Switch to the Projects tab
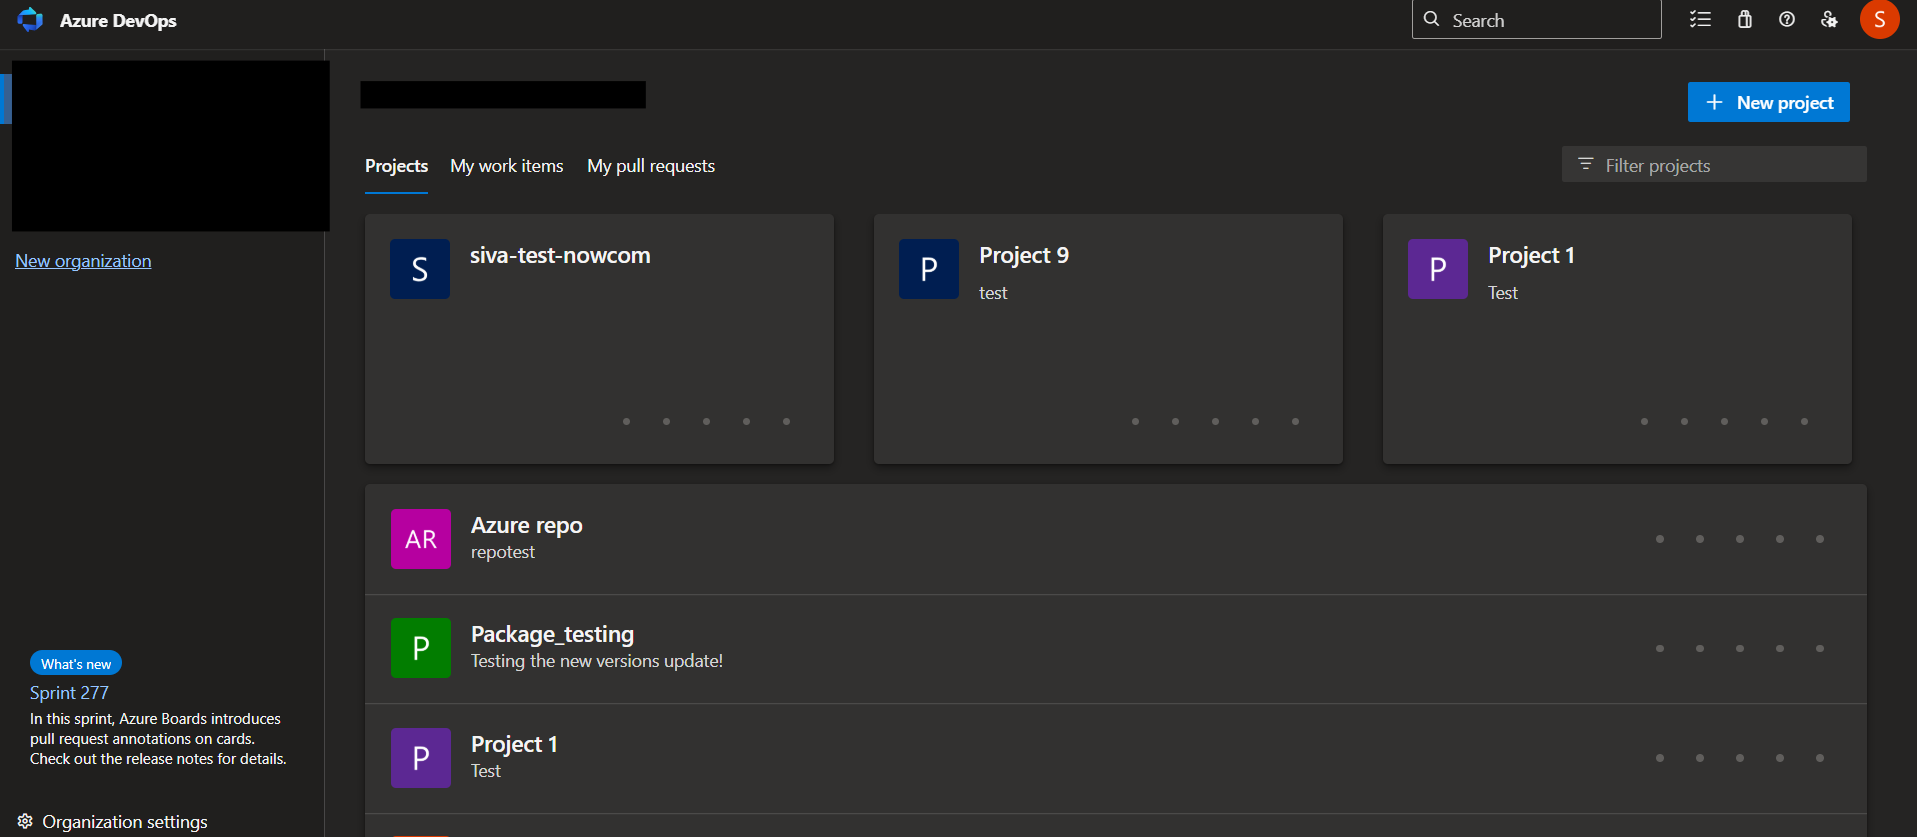 pyautogui.click(x=396, y=166)
